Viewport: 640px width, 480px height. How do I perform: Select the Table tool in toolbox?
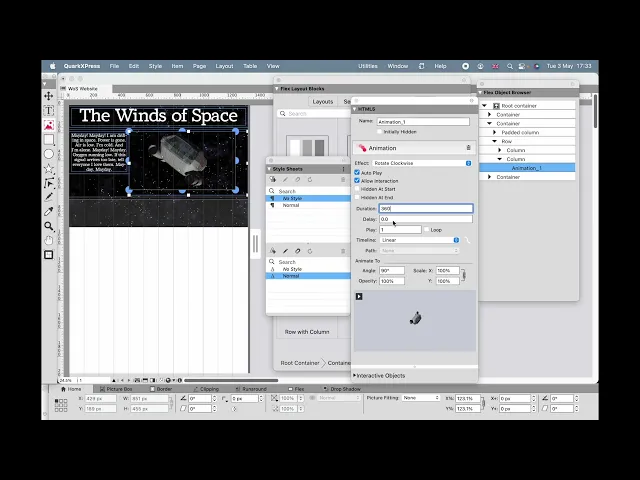pyautogui.click(x=49, y=255)
